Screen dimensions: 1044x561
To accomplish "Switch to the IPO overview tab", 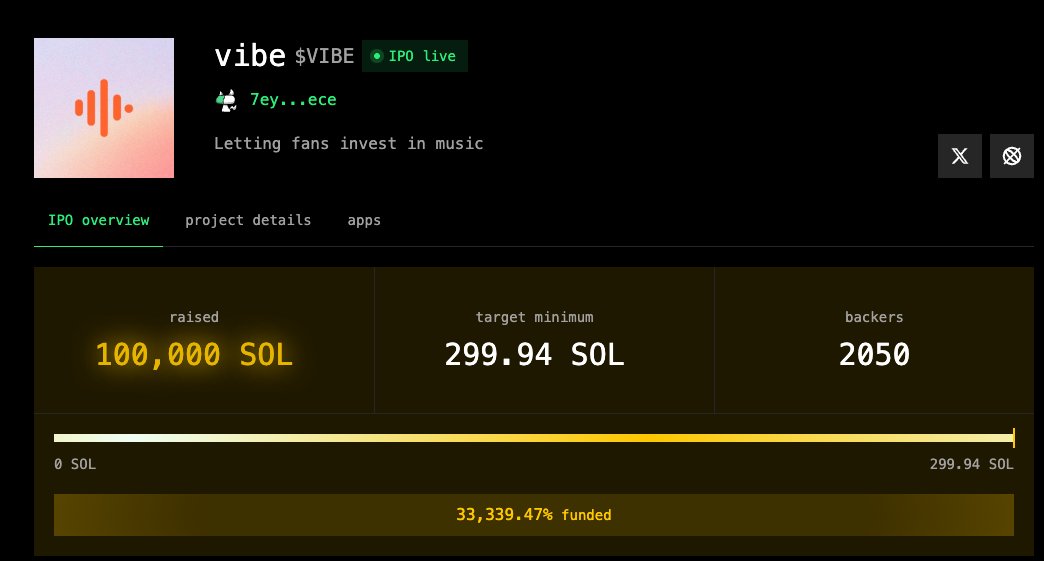I will click(x=98, y=220).
